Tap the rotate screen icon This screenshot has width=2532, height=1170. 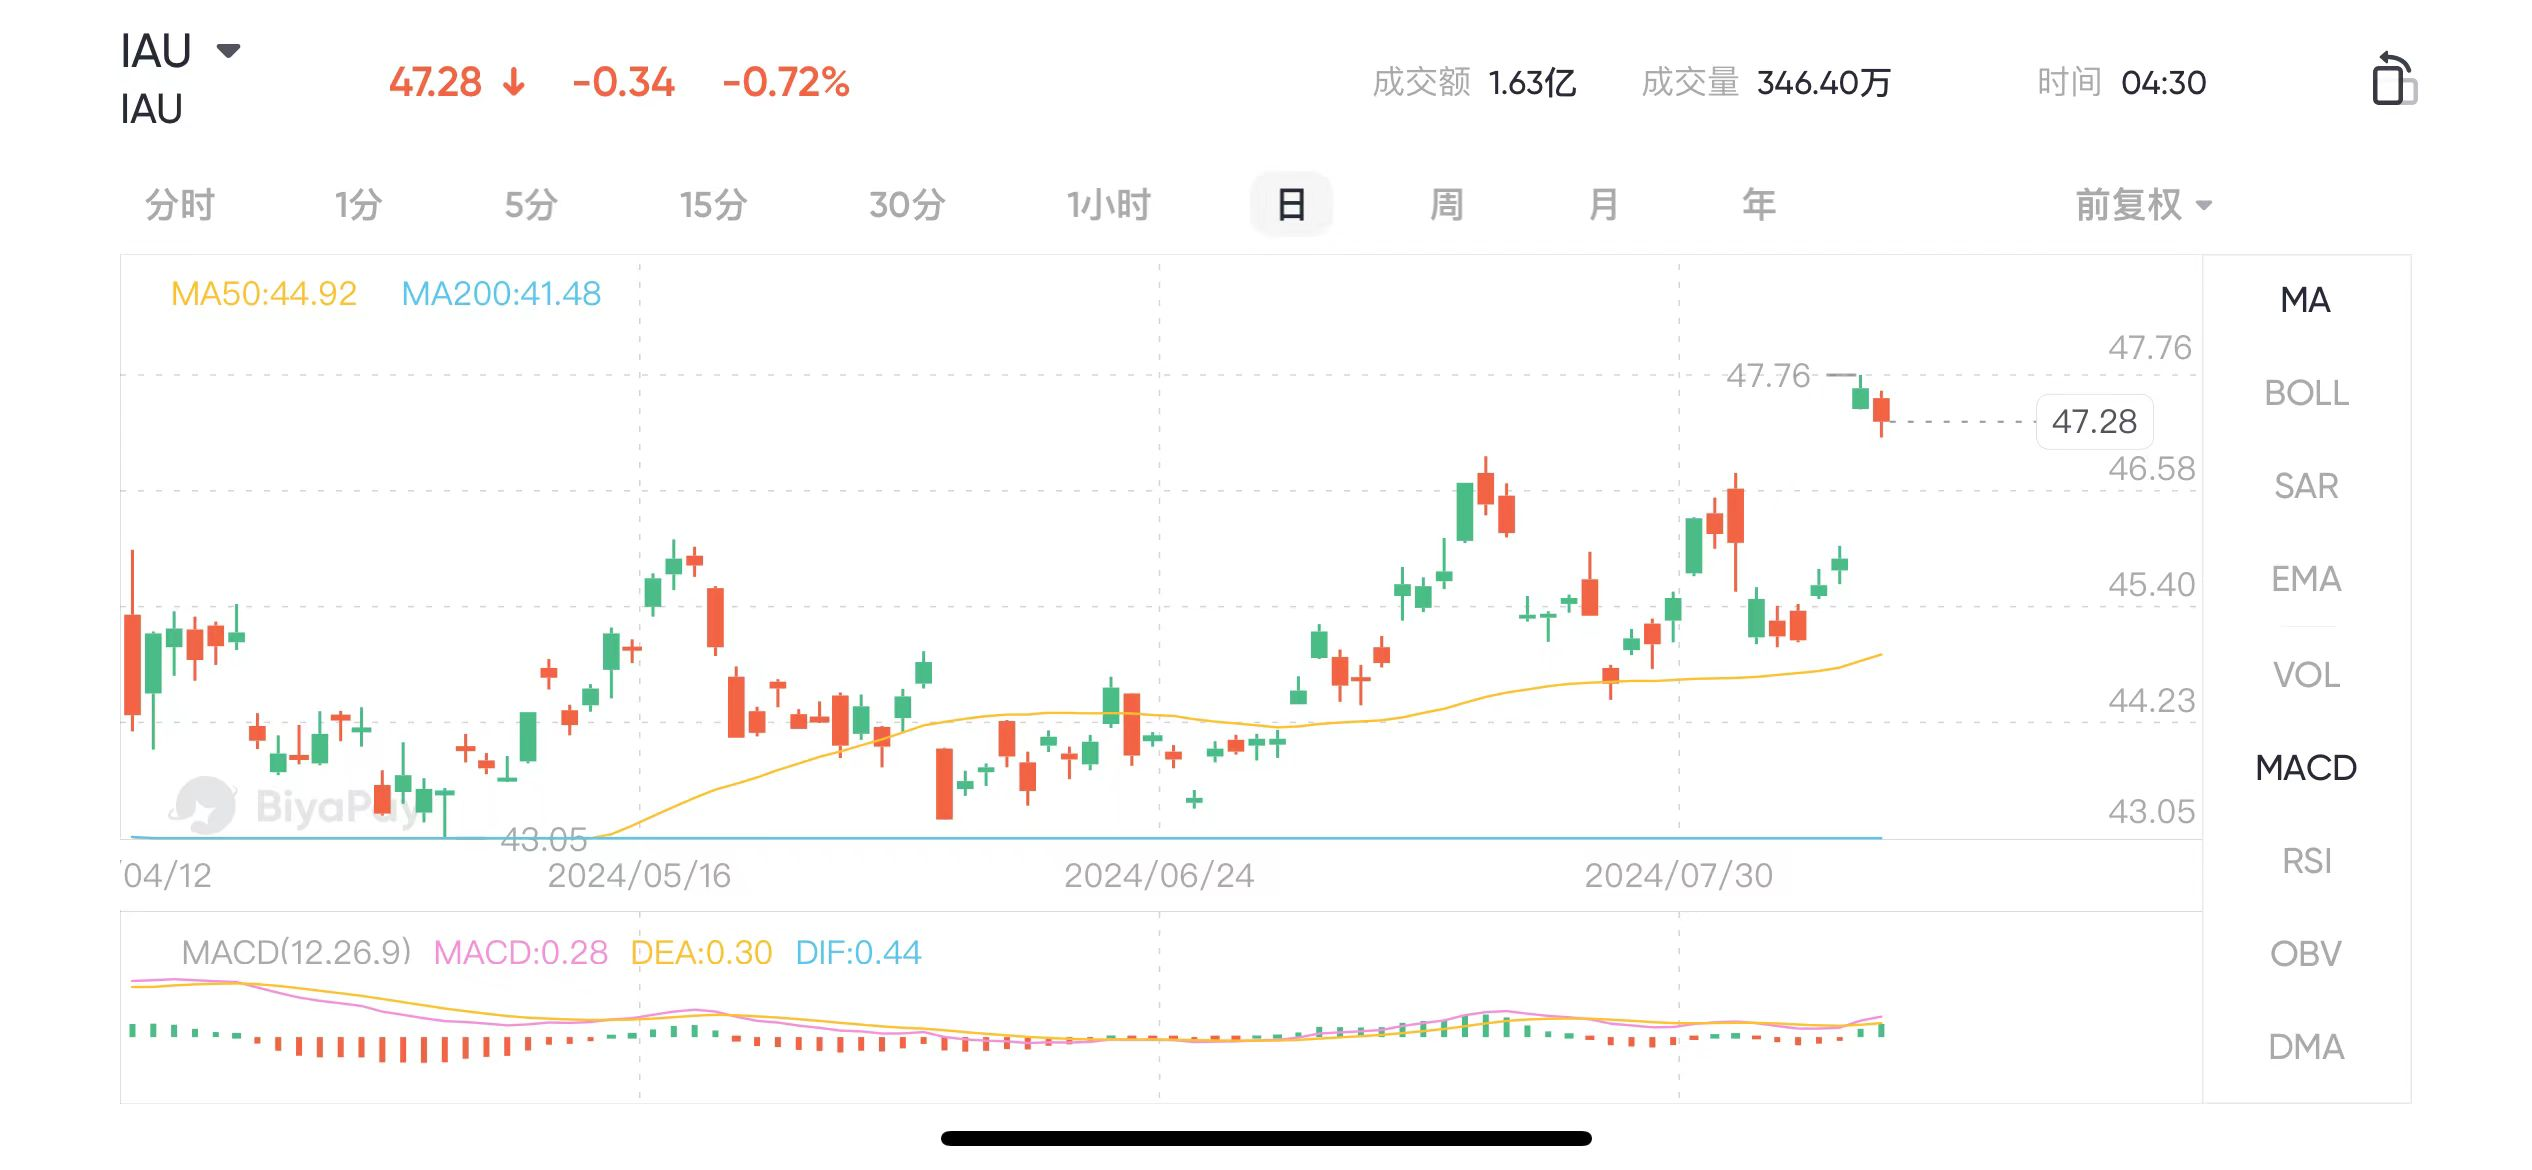click(x=2393, y=79)
